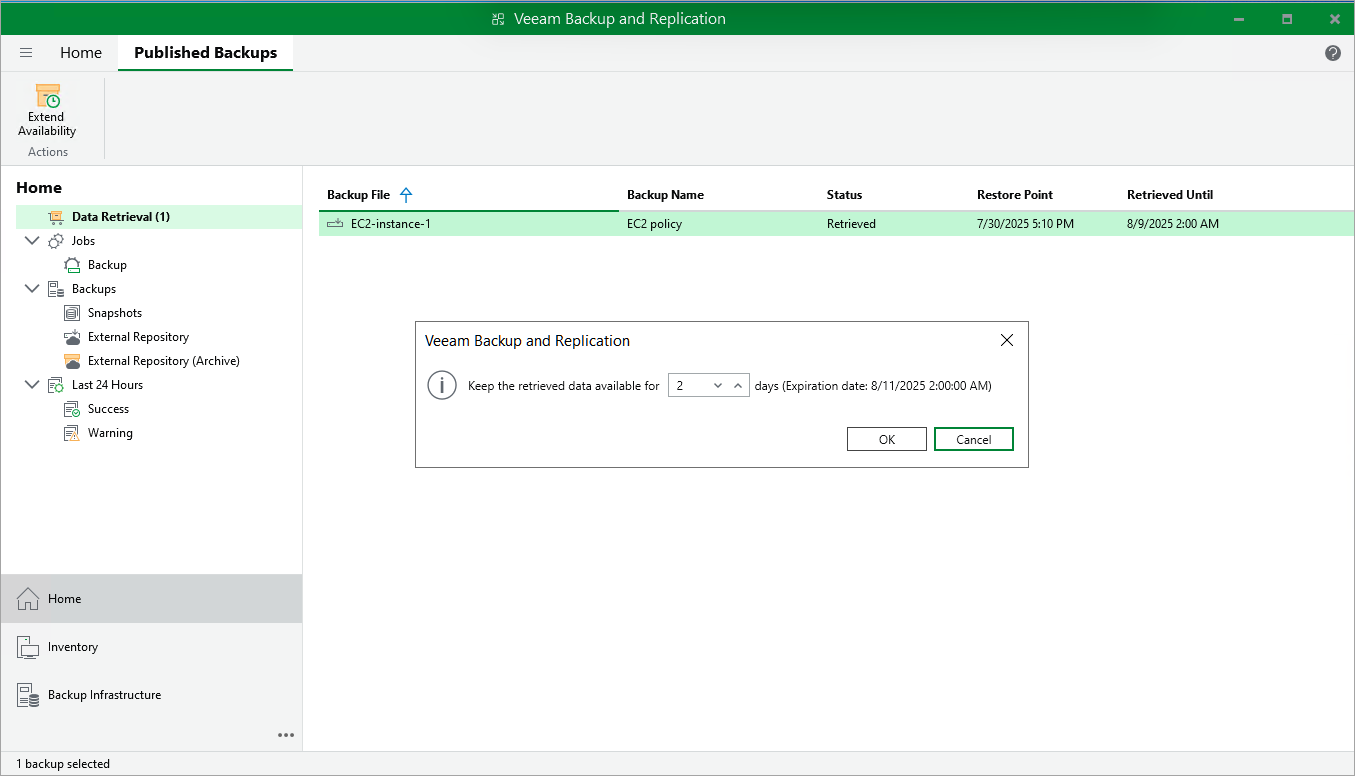Select the Backups tree item
The height and width of the screenshot is (776, 1355).
click(94, 289)
